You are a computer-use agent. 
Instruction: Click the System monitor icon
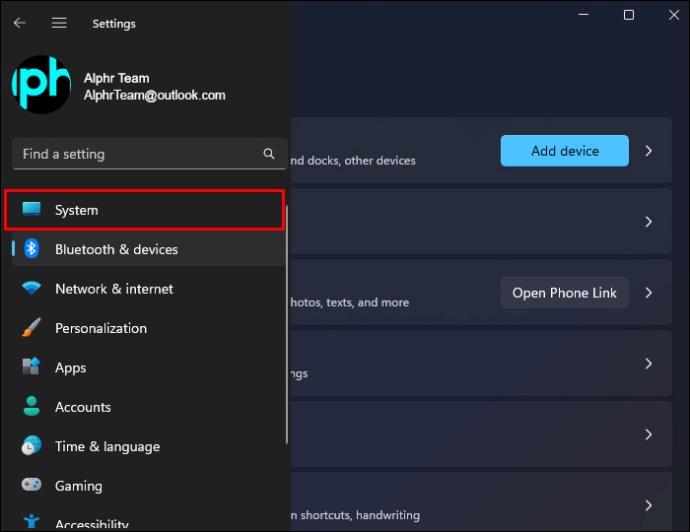pos(31,209)
